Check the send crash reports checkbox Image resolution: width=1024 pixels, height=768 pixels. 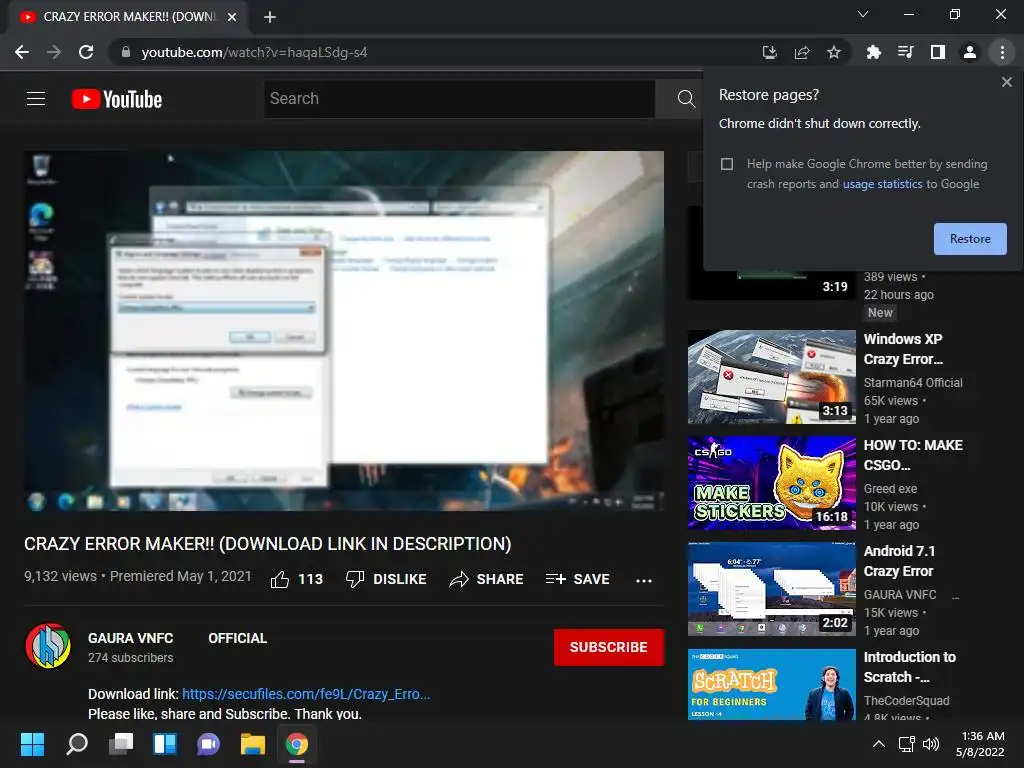(x=727, y=164)
